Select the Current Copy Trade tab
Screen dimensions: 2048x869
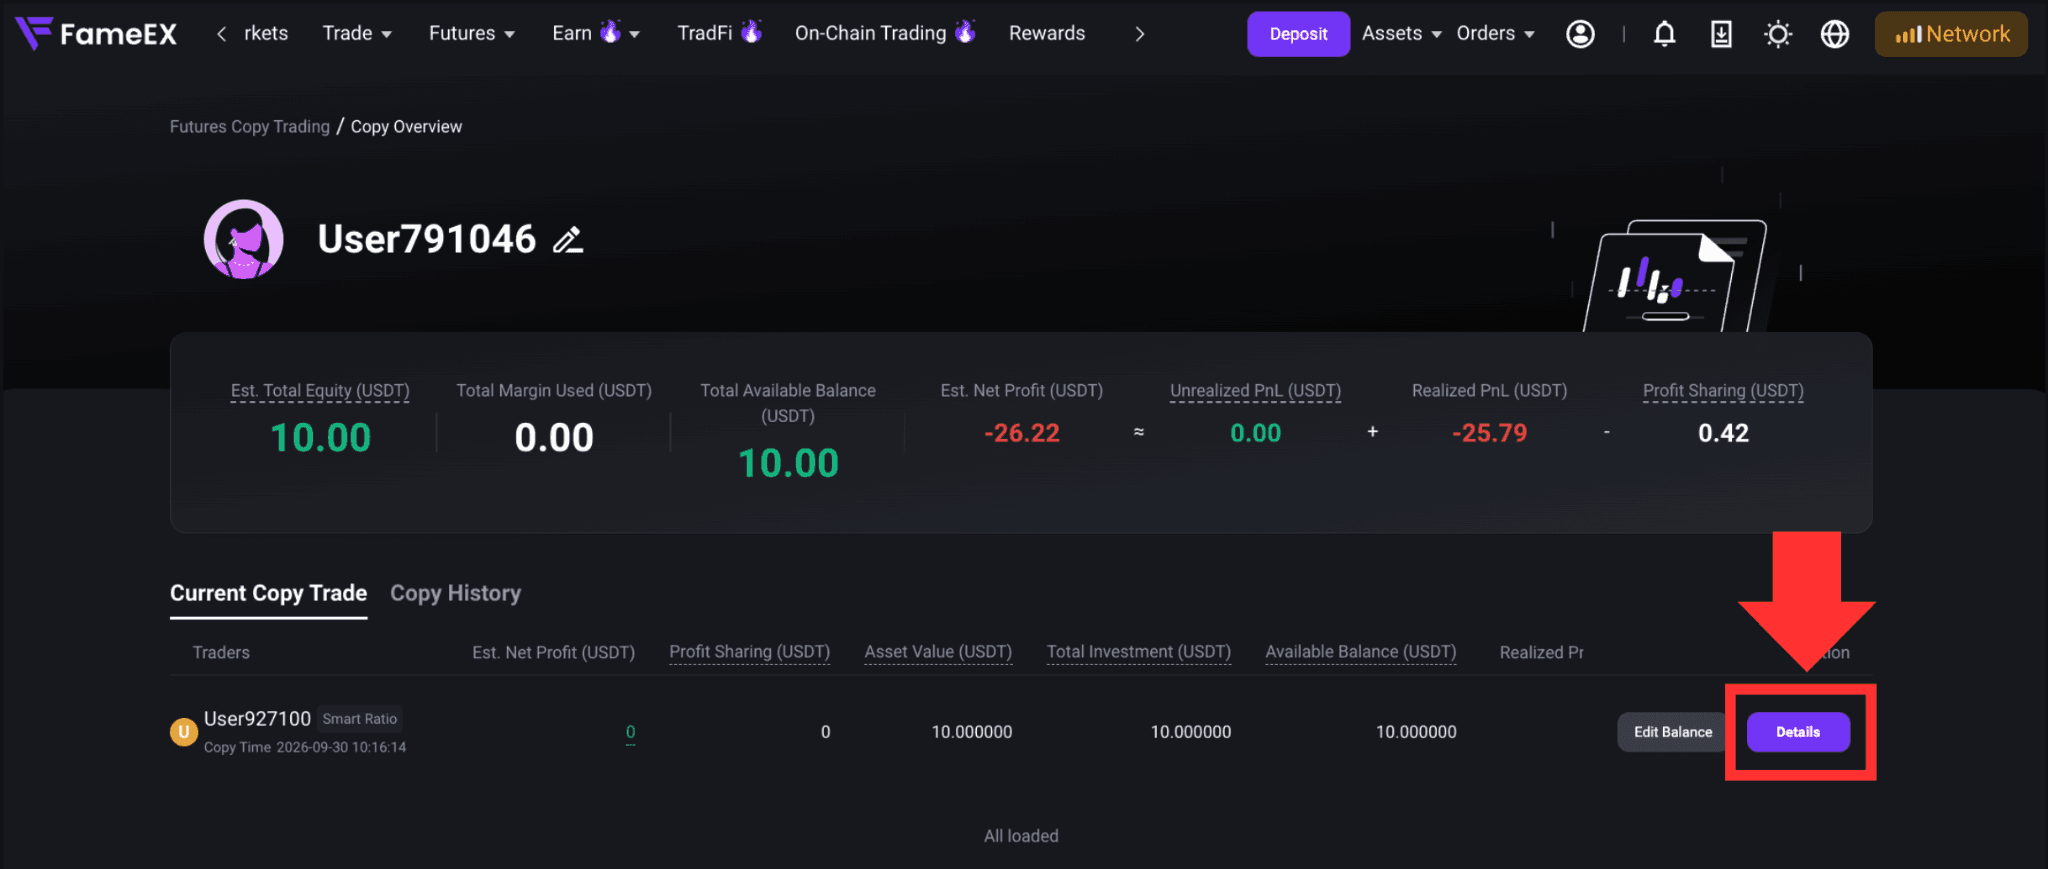pos(268,593)
